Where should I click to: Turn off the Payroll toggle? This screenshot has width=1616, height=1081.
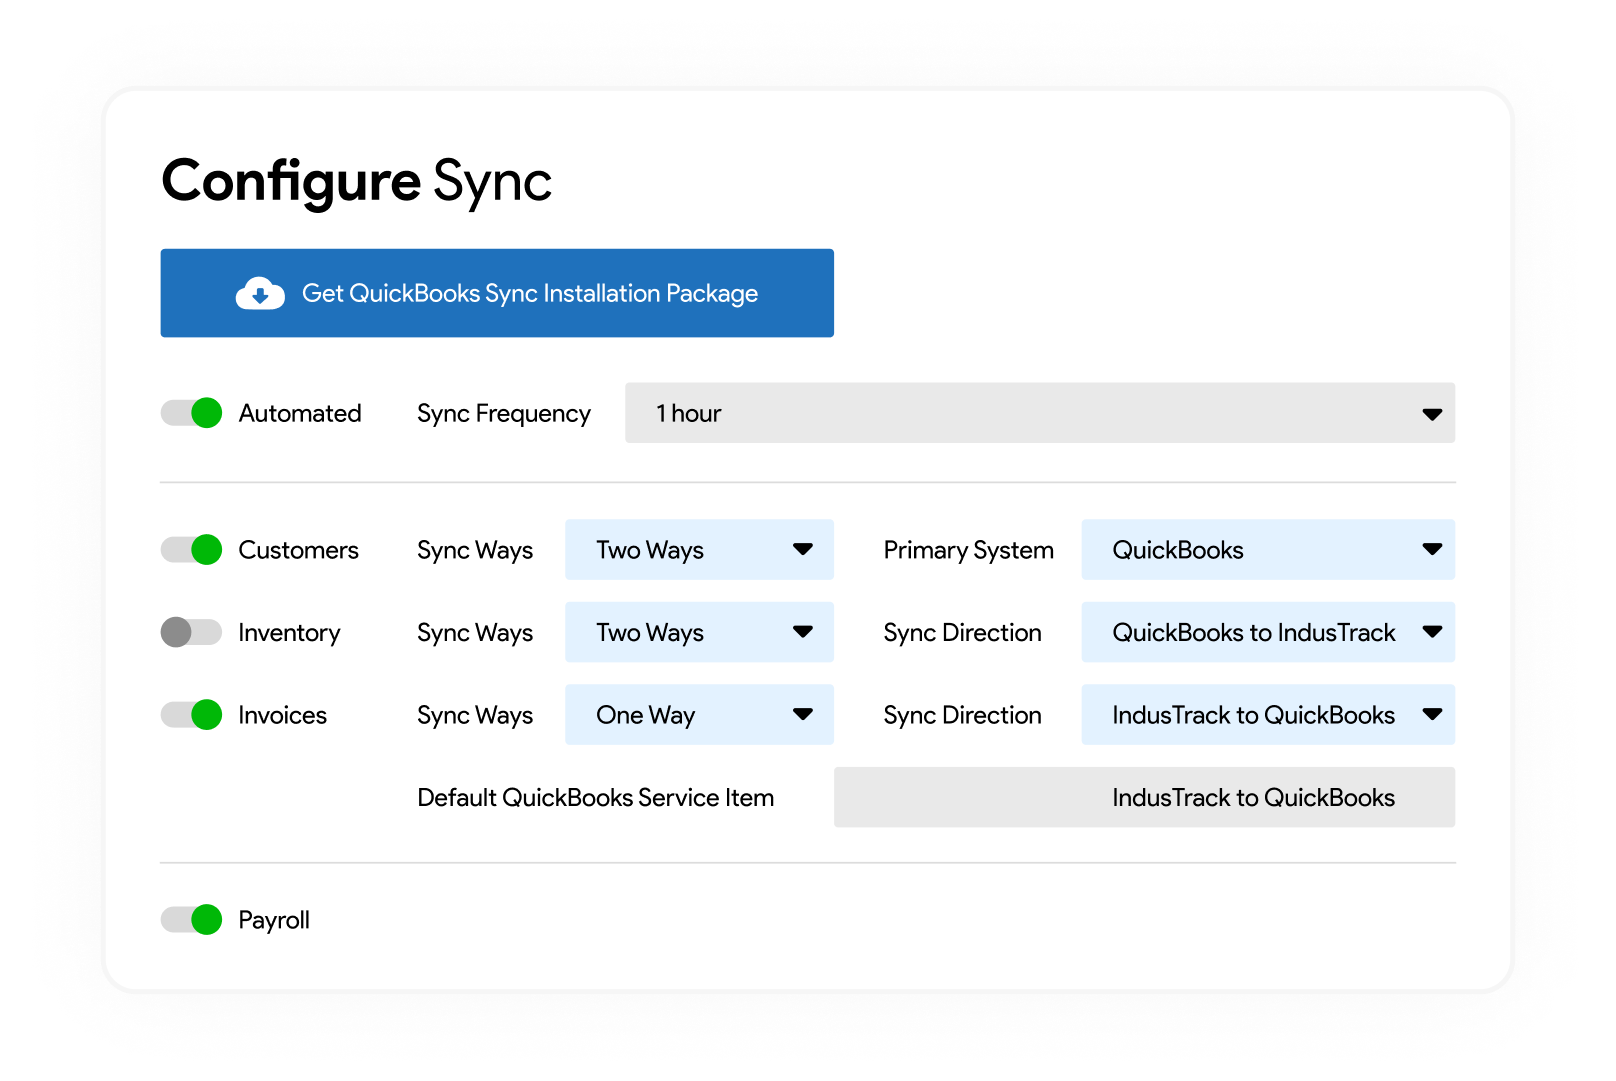click(x=191, y=919)
